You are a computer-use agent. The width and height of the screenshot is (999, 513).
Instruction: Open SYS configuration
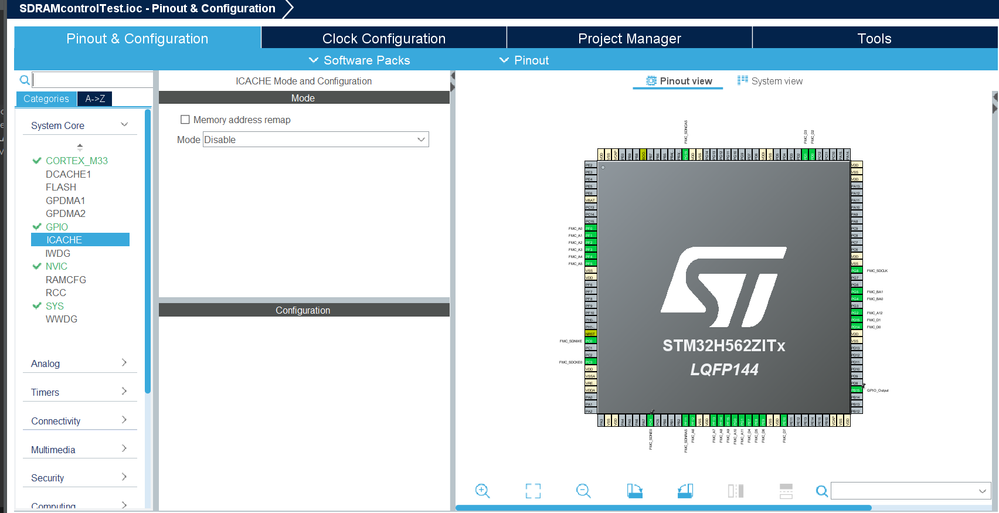54,306
